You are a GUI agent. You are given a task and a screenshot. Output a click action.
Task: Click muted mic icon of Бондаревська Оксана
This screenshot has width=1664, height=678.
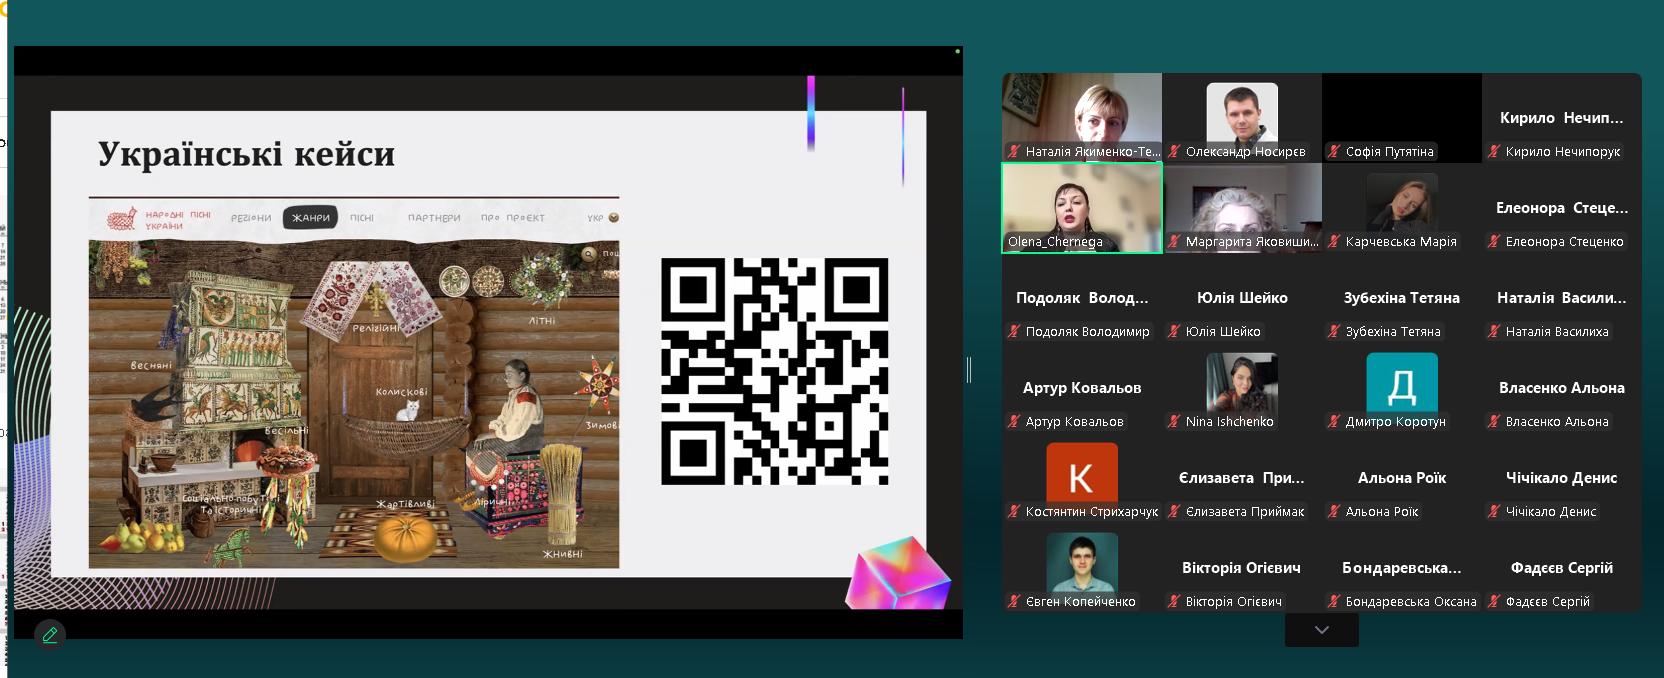click(x=1334, y=602)
